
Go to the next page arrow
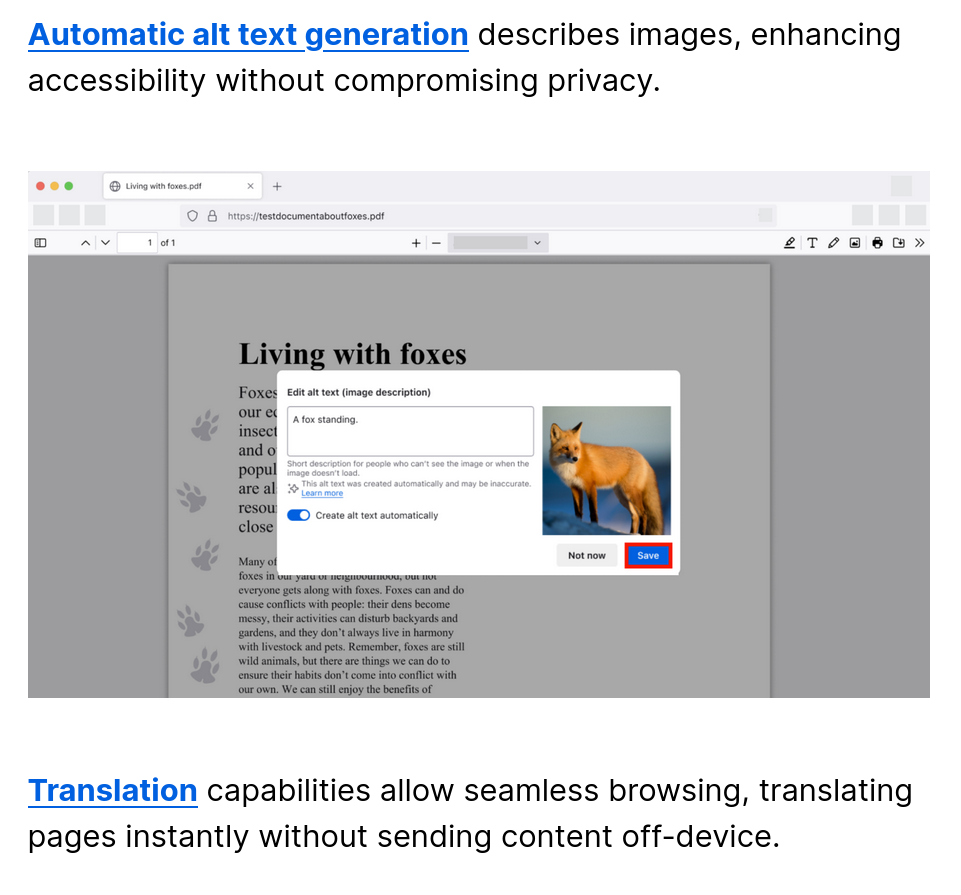(x=105, y=243)
